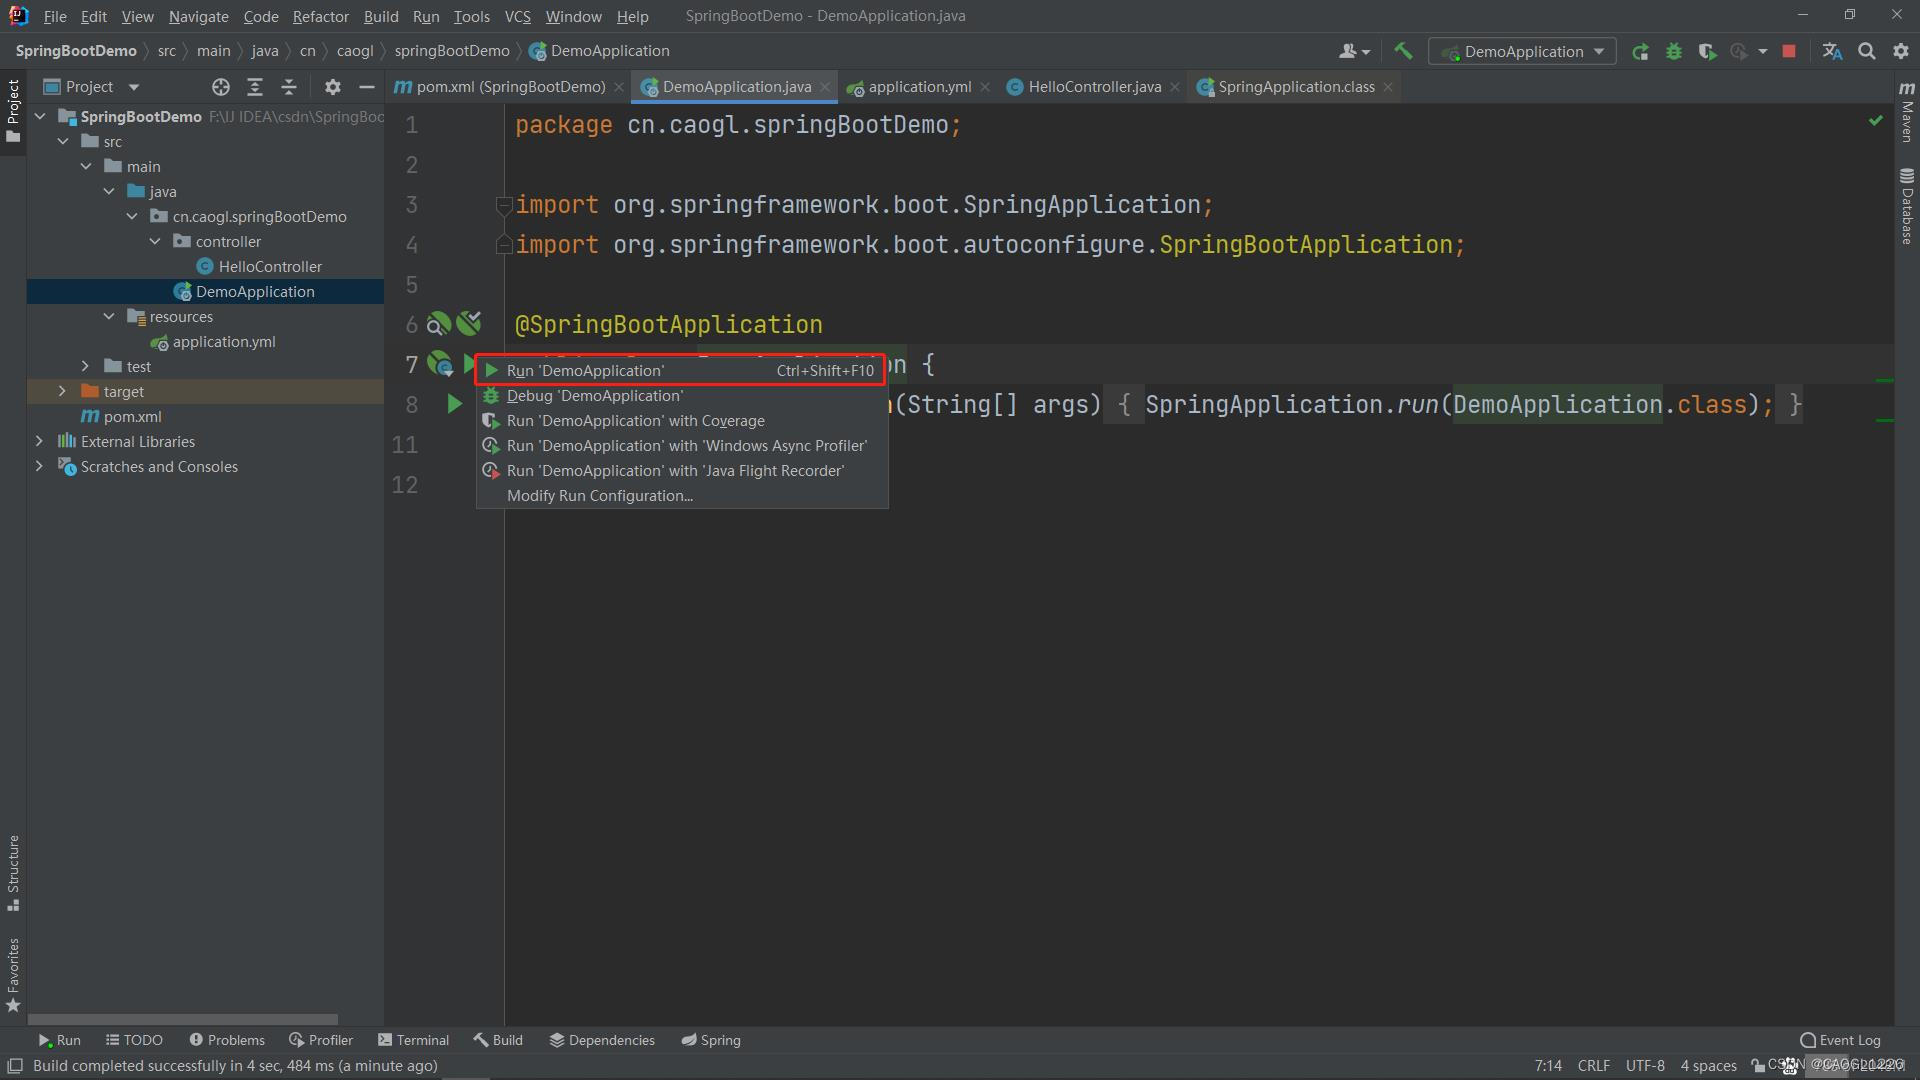Close the DemoApplication.java tab
This screenshot has height=1080, width=1920.
tap(825, 87)
